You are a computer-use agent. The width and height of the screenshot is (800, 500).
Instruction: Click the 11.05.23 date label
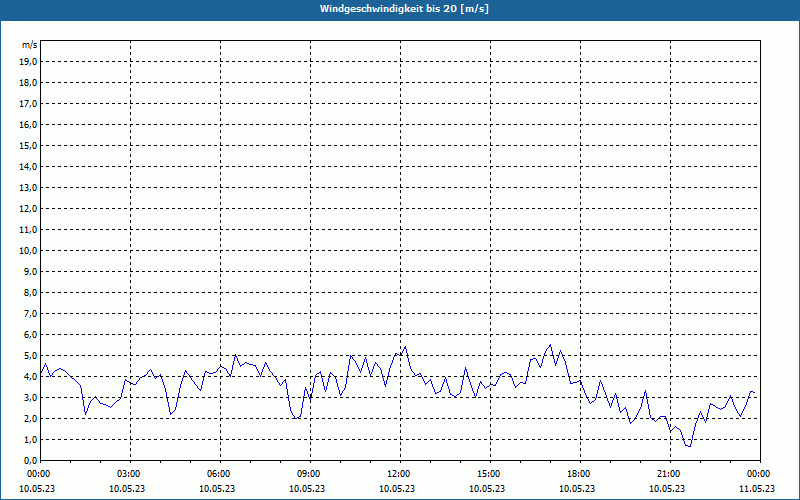[x=757, y=488]
